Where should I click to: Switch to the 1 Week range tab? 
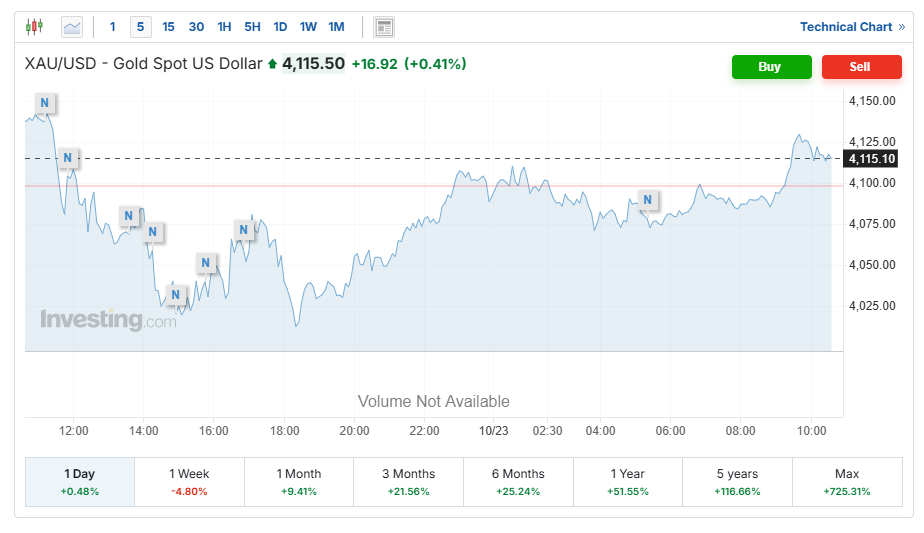[189, 482]
